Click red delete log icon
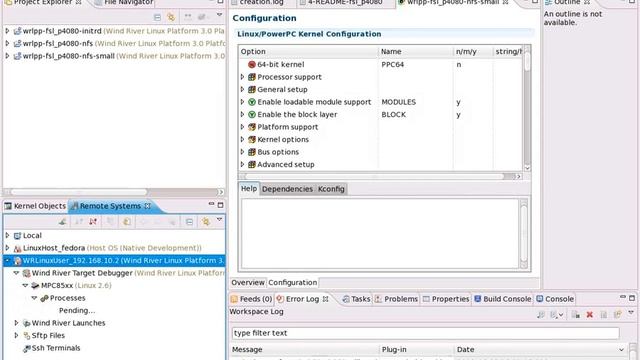This screenshot has height=360, width=640. 589,315
